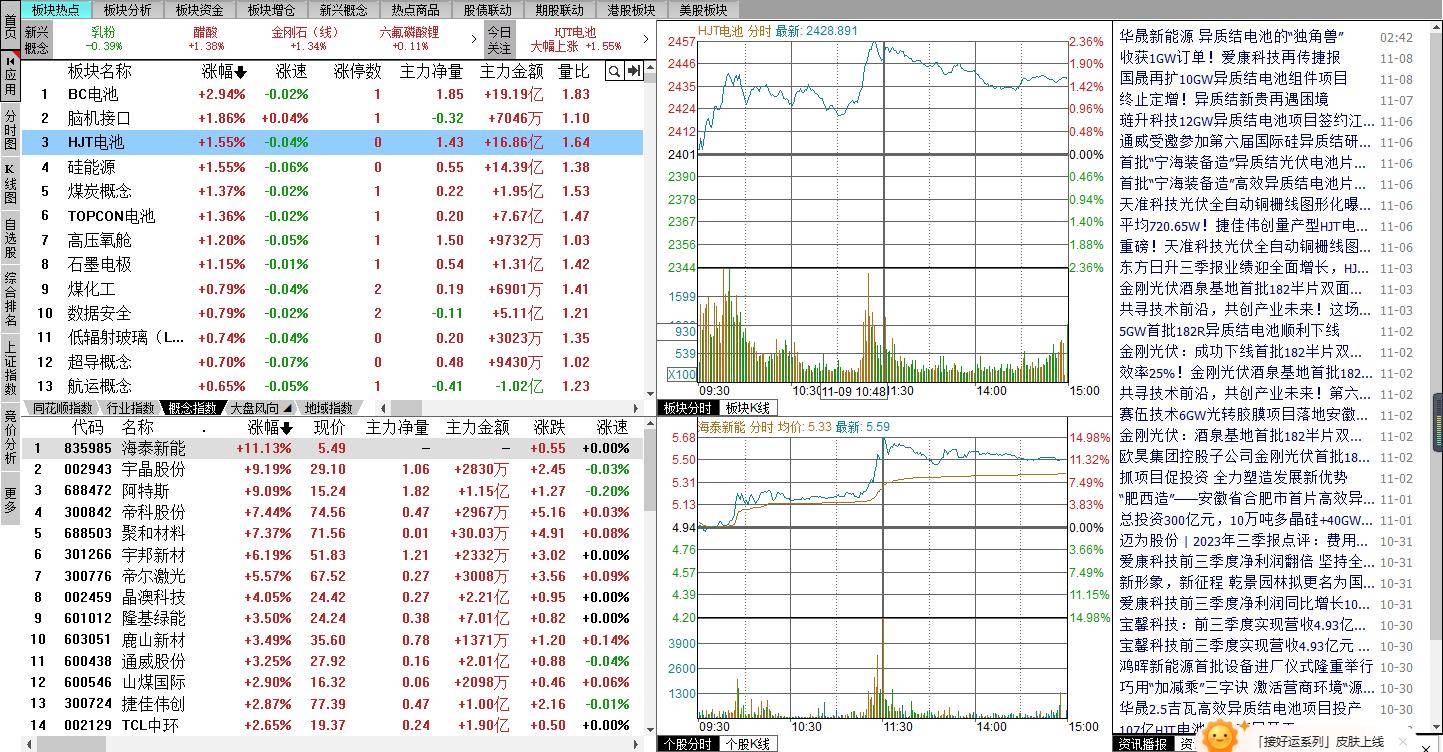Expand the 大盘风向 tab dropdown arrow
The image size is (1443, 752).
click(287, 408)
